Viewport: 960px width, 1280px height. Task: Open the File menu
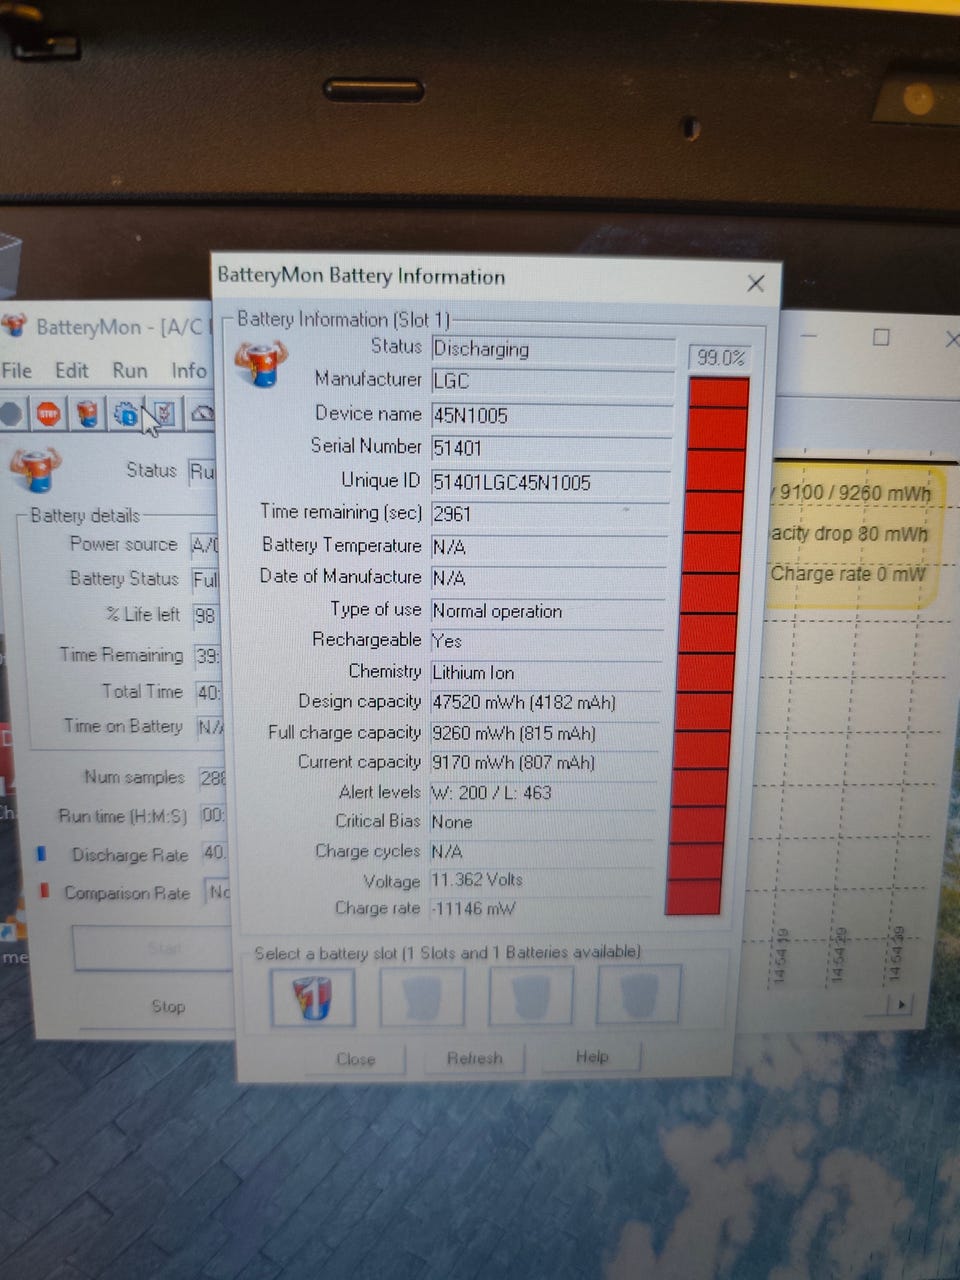coord(17,371)
